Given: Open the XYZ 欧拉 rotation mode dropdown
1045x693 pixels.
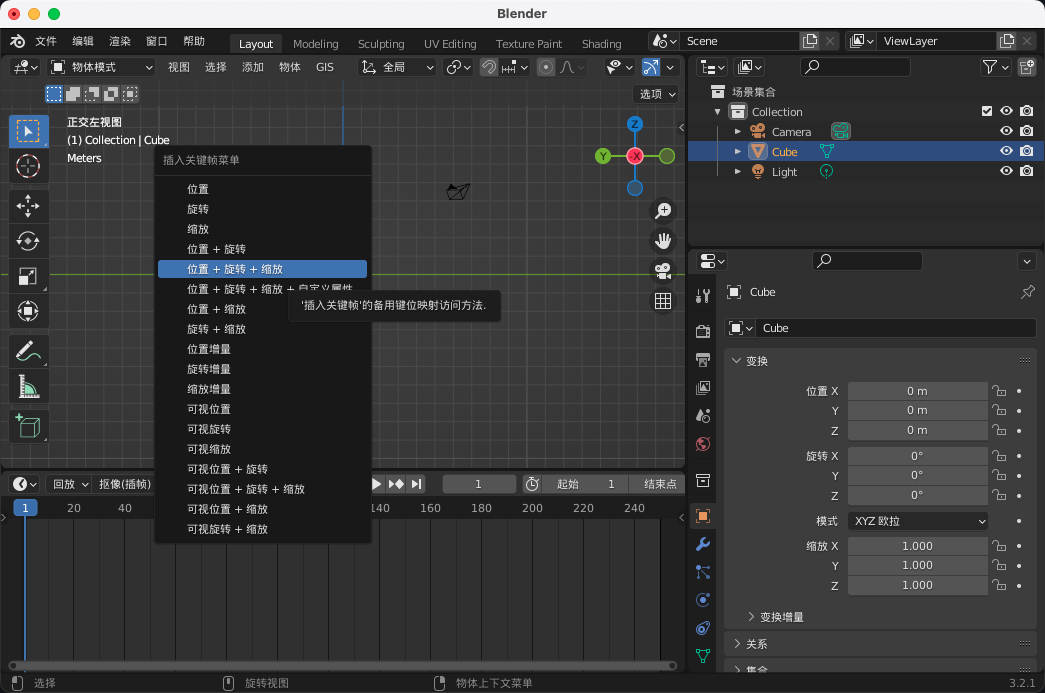Looking at the screenshot, I should [x=918, y=521].
